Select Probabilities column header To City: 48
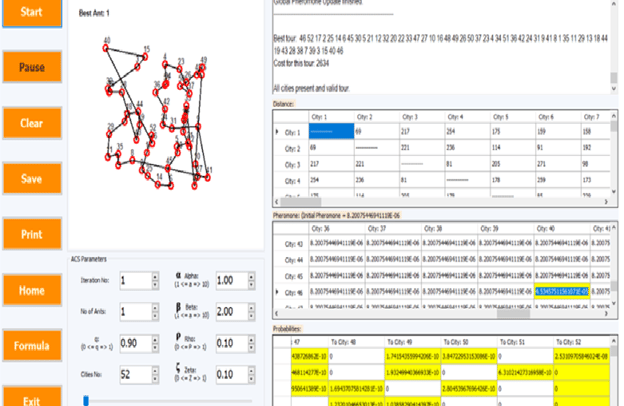Viewport: 624px width, 406px height. pos(357,342)
